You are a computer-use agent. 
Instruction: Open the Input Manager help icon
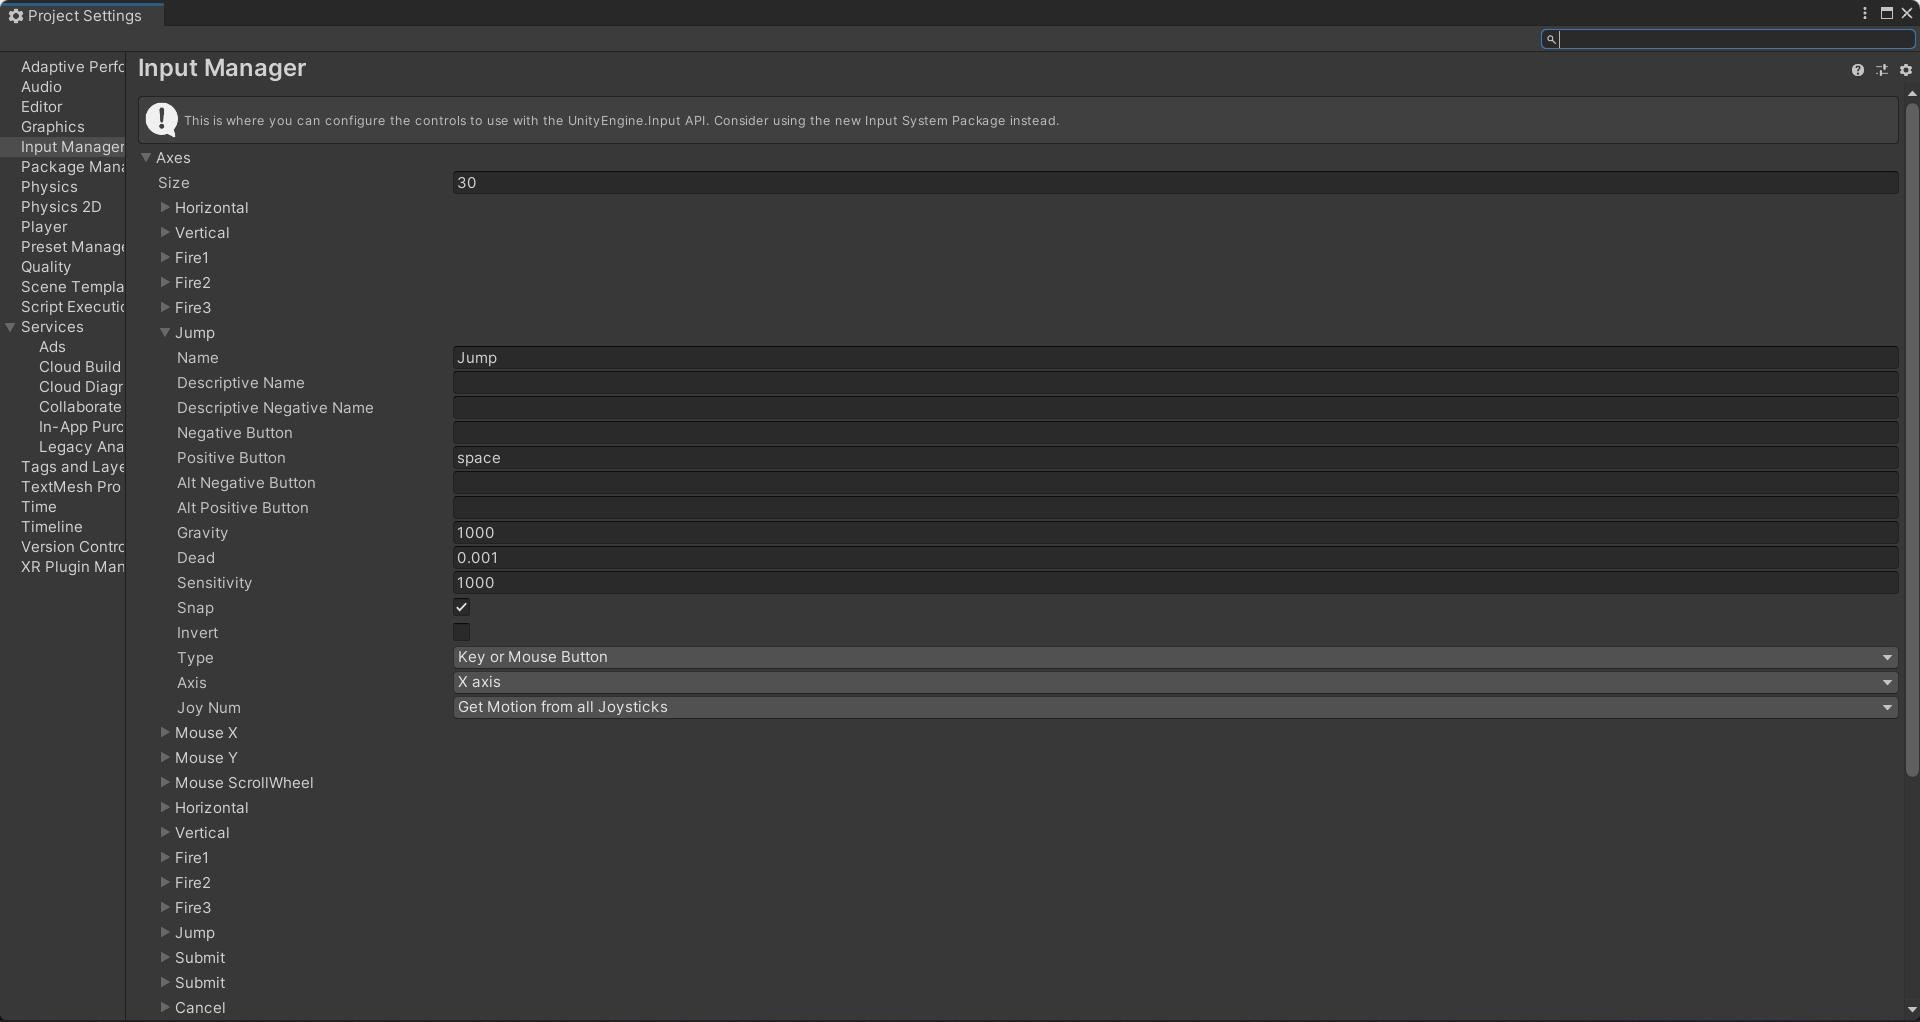(x=1859, y=70)
